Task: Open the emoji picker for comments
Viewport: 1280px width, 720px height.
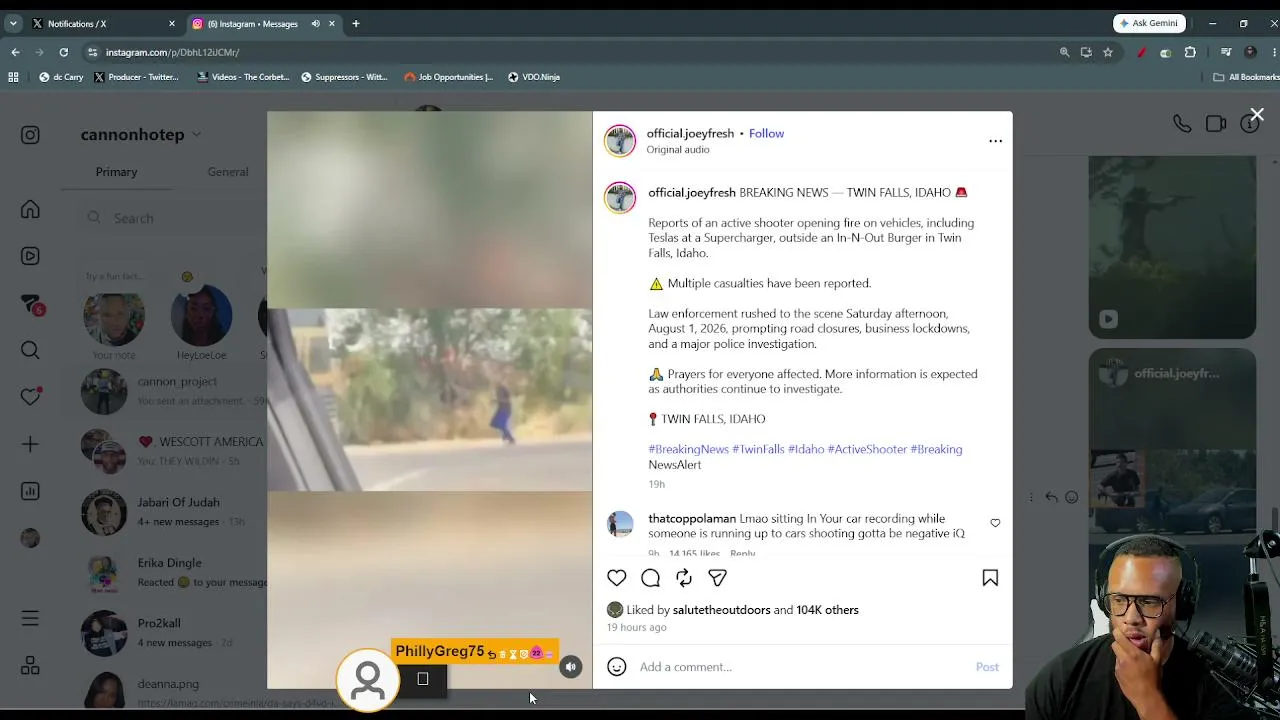Action: click(617, 667)
